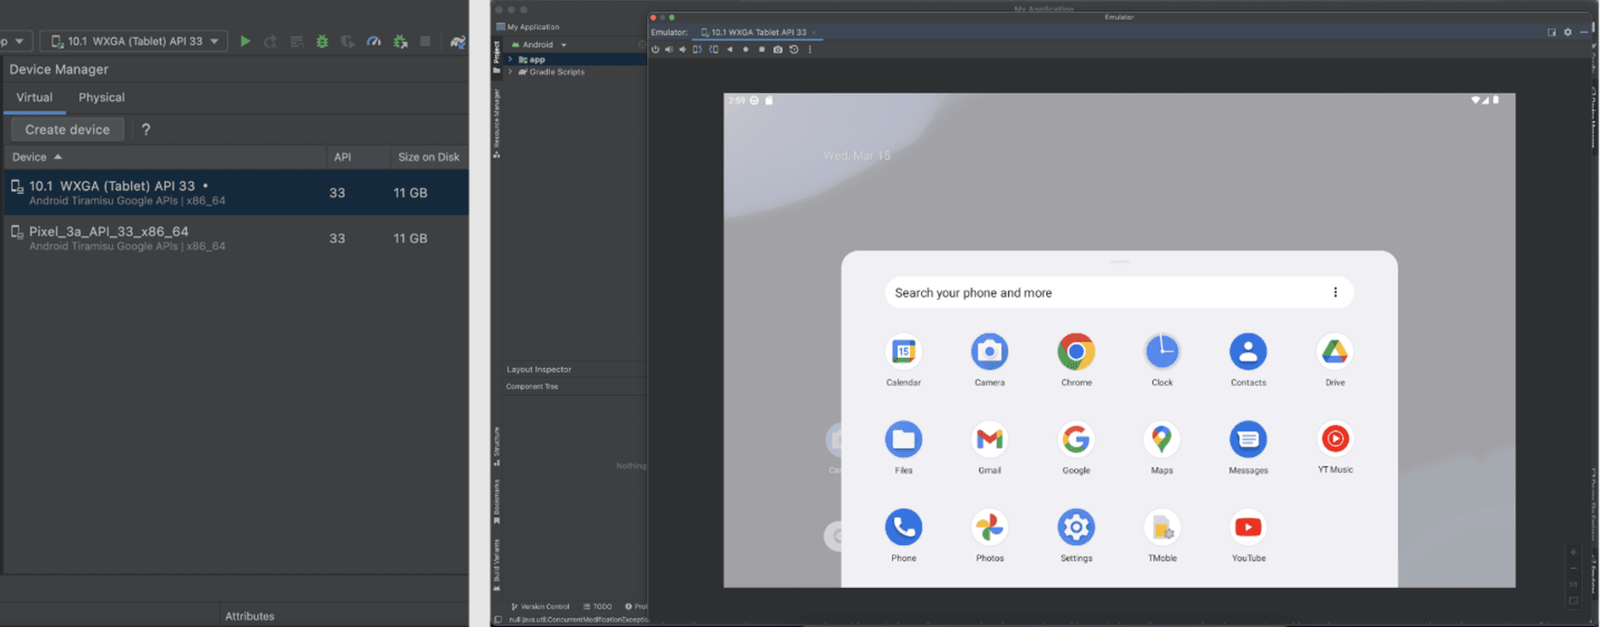Launch the Drive app icon
The image size is (1600, 627).
coord(1335,351)
